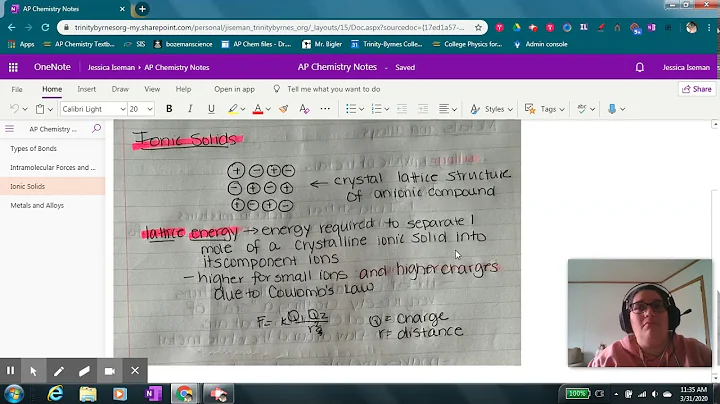The width and height of the screenshot is (720, 404).
Task: Open the Tags dropdown
Action: tap(545, 109)
